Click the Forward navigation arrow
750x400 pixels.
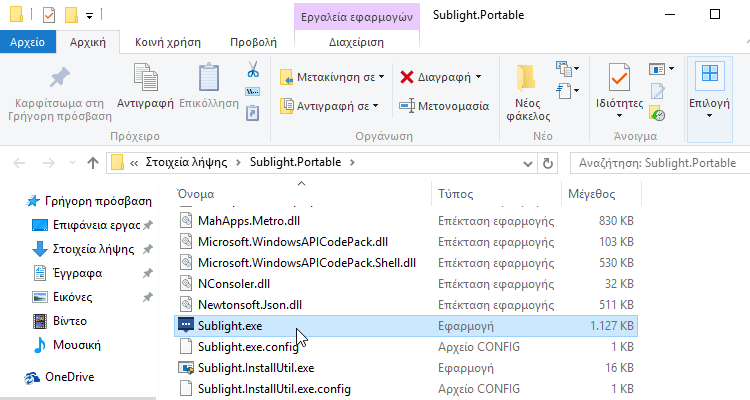[48, 163]
